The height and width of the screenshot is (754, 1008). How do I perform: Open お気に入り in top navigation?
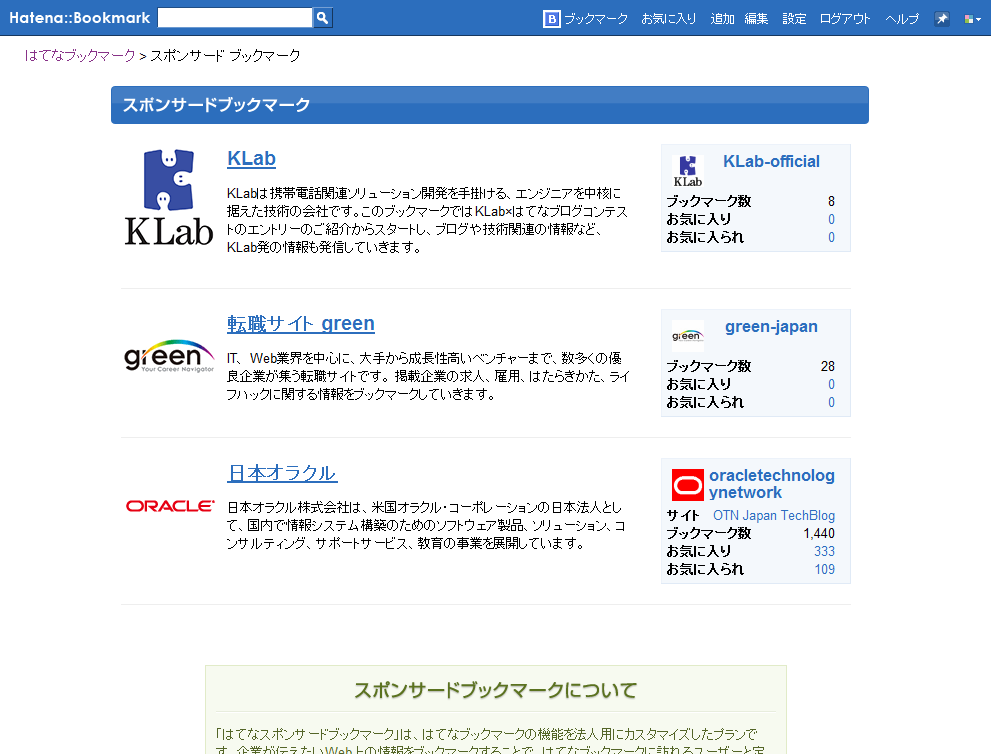tap(669, 19)
